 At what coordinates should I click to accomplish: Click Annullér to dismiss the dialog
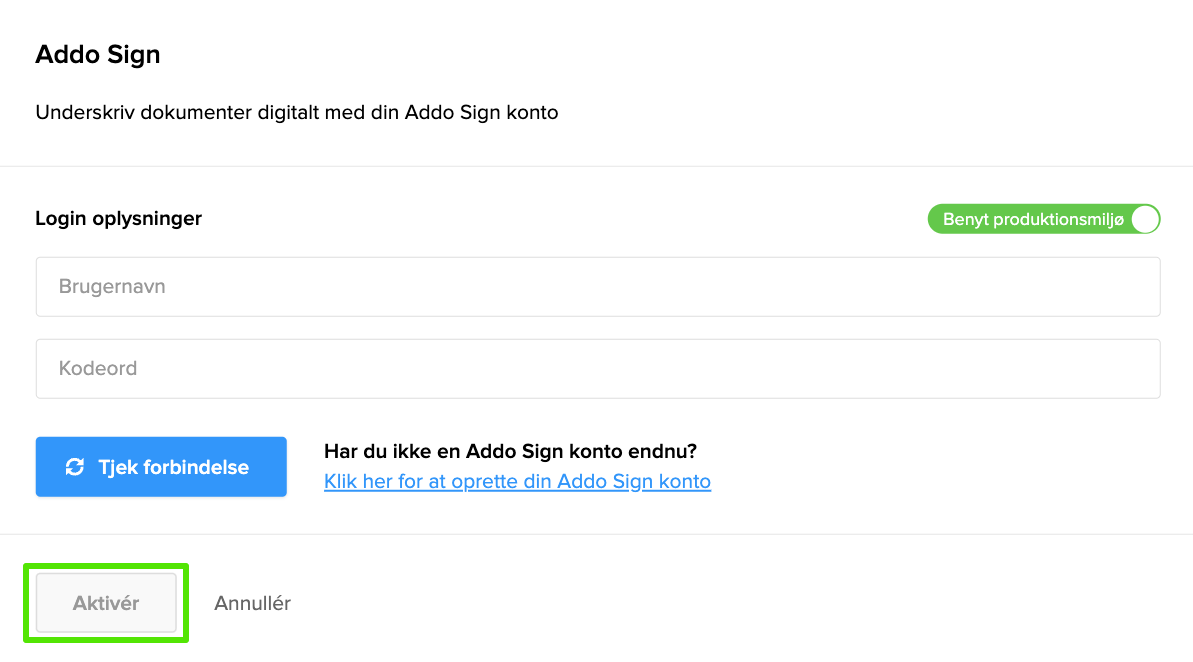(x=252, y=603)
